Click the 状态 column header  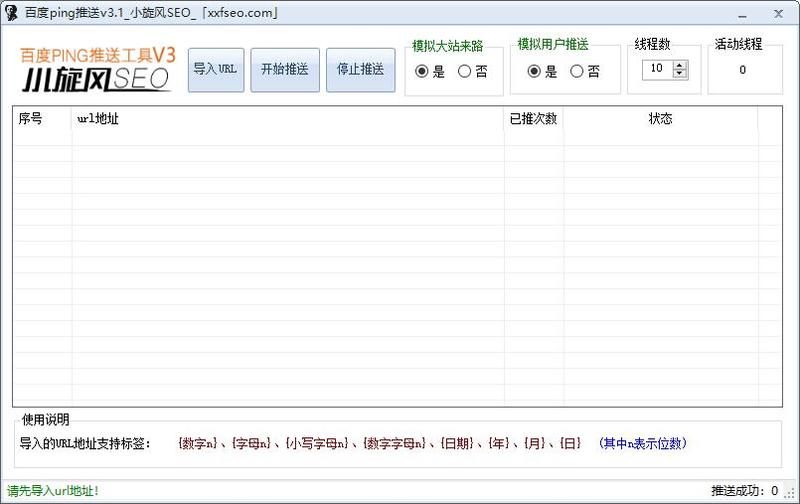660,119
